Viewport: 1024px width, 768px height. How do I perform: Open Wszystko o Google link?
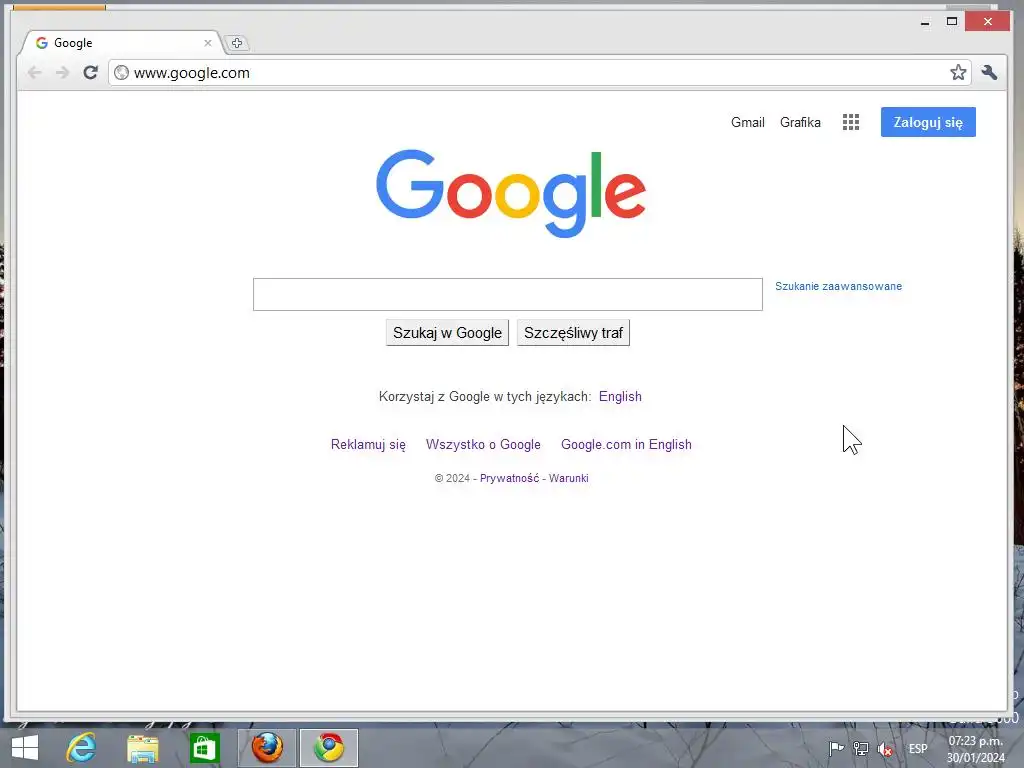[483, 445]
